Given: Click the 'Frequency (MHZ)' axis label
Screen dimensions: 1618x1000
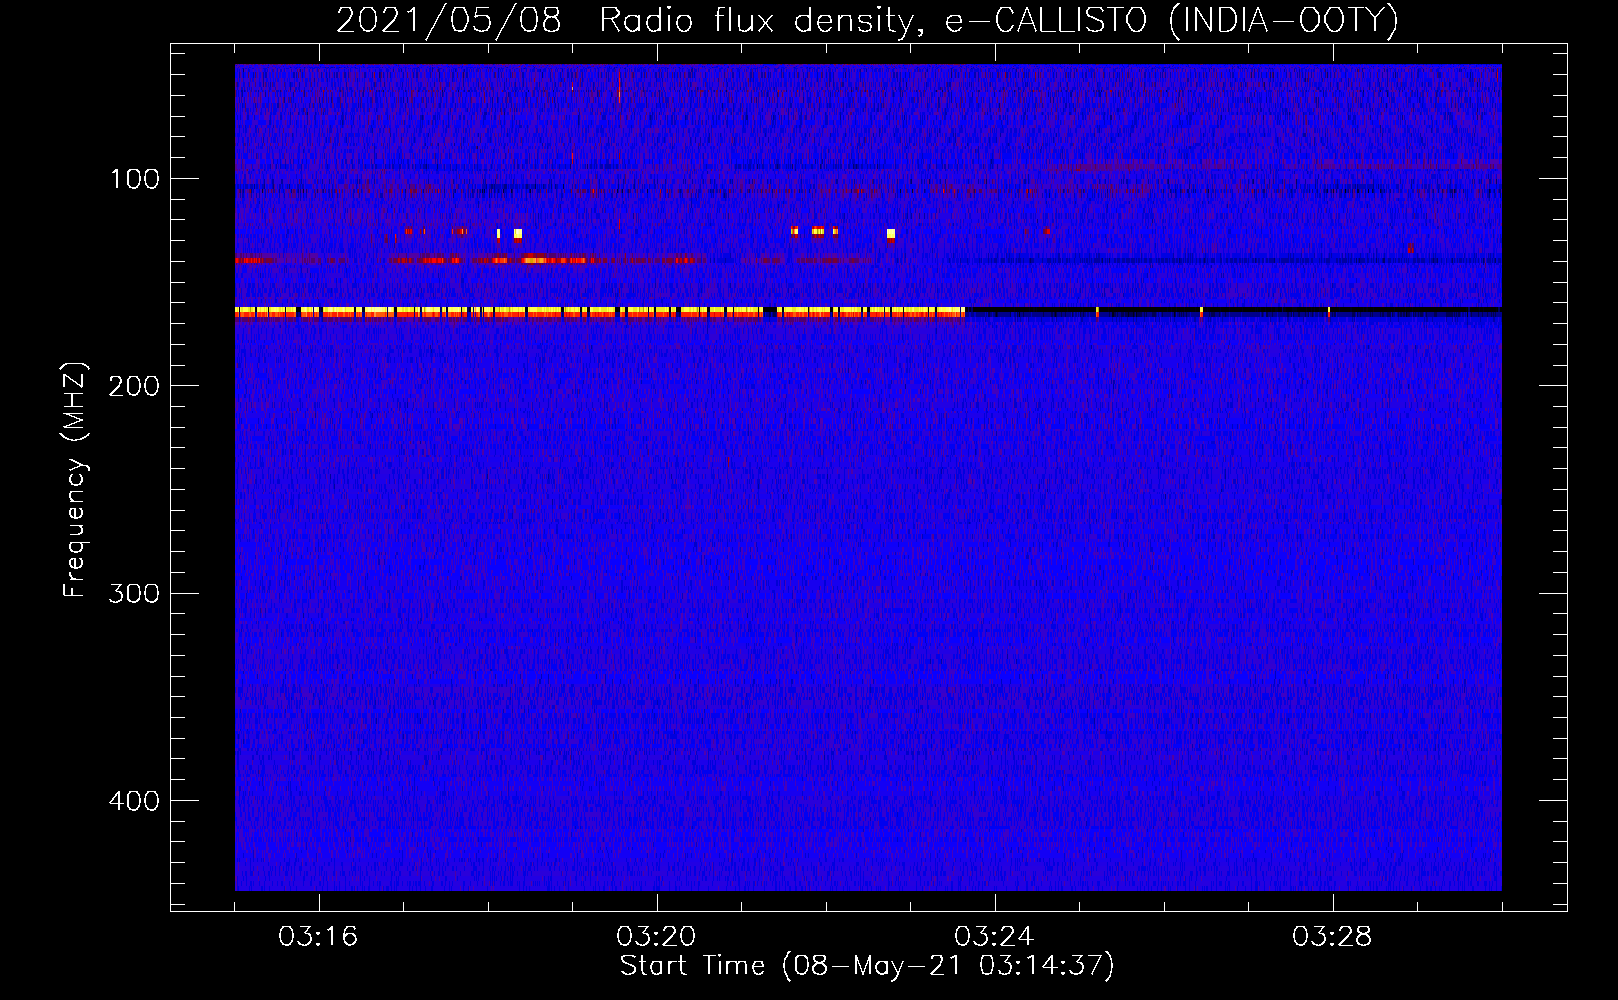Looking at the screenshot, I should coord(75,480).
